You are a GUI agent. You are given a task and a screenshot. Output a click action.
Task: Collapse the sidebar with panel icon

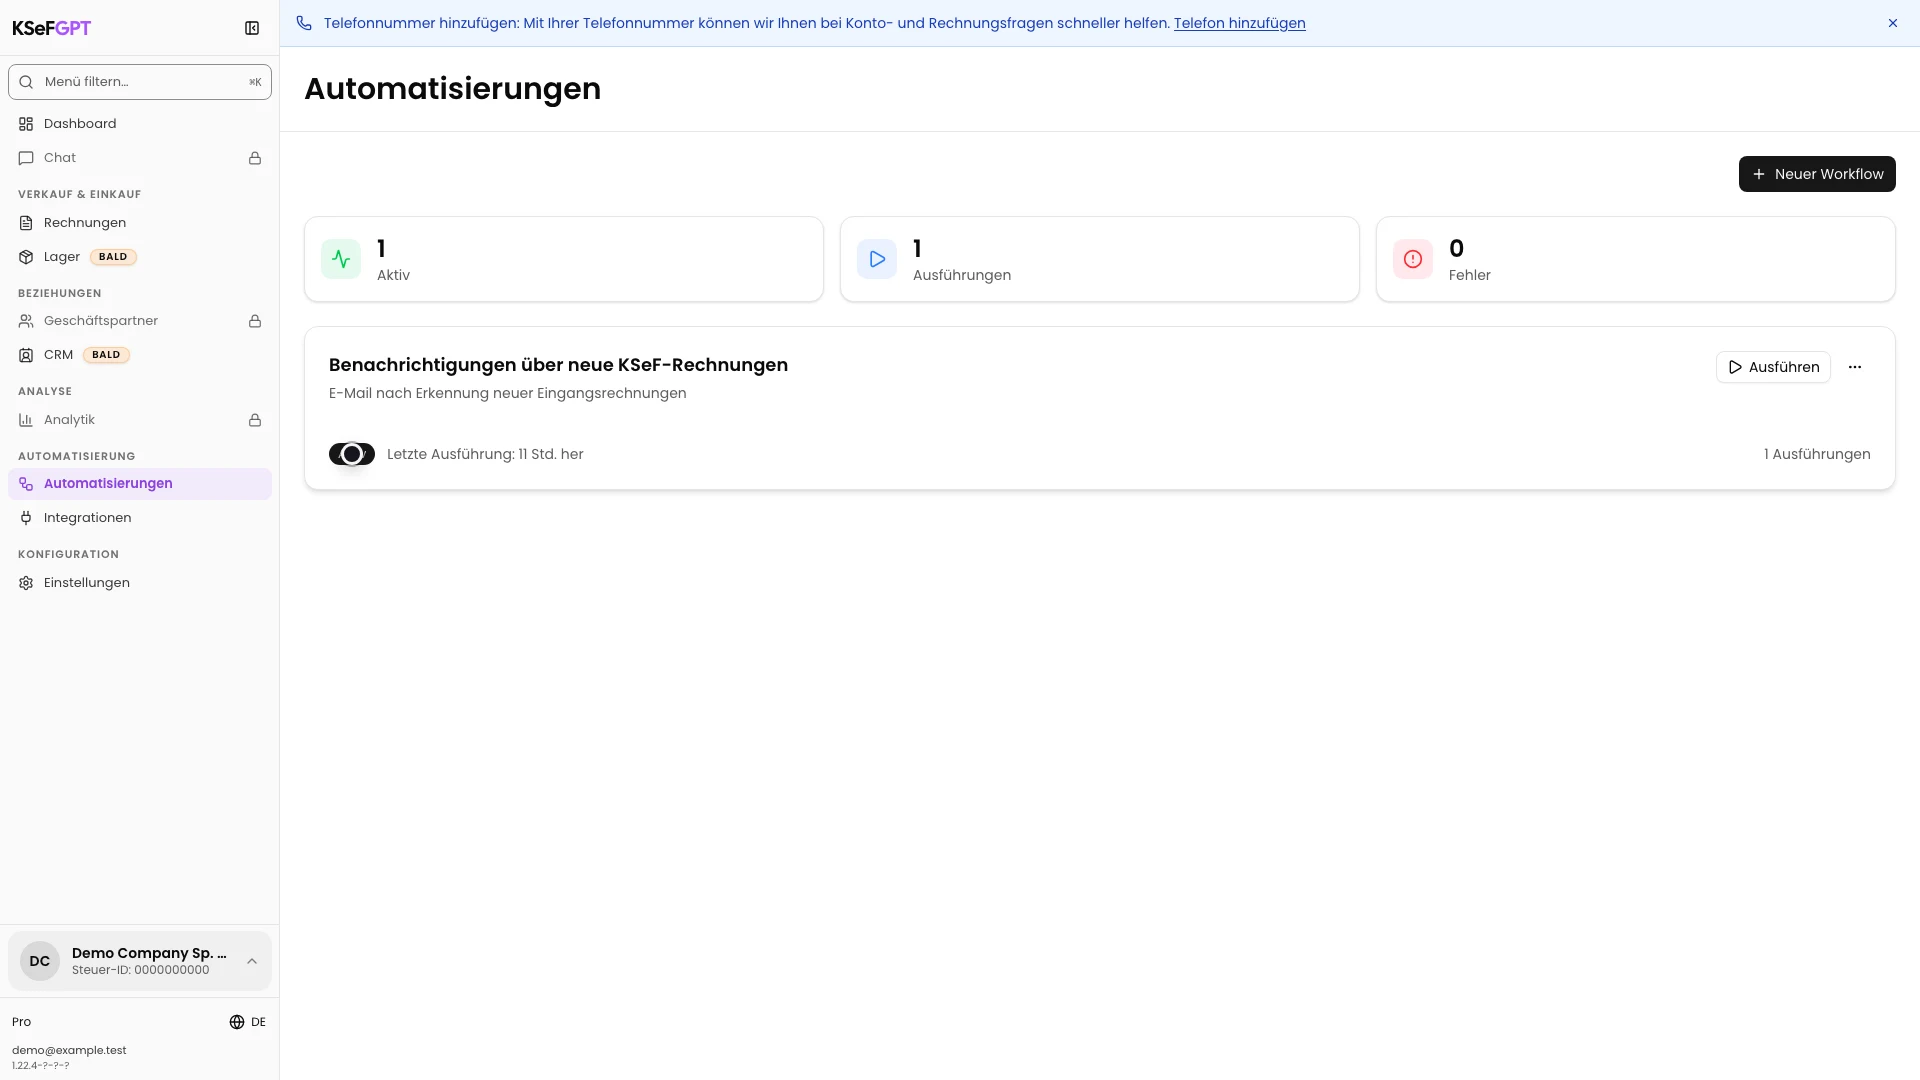(x=252, y=28)
